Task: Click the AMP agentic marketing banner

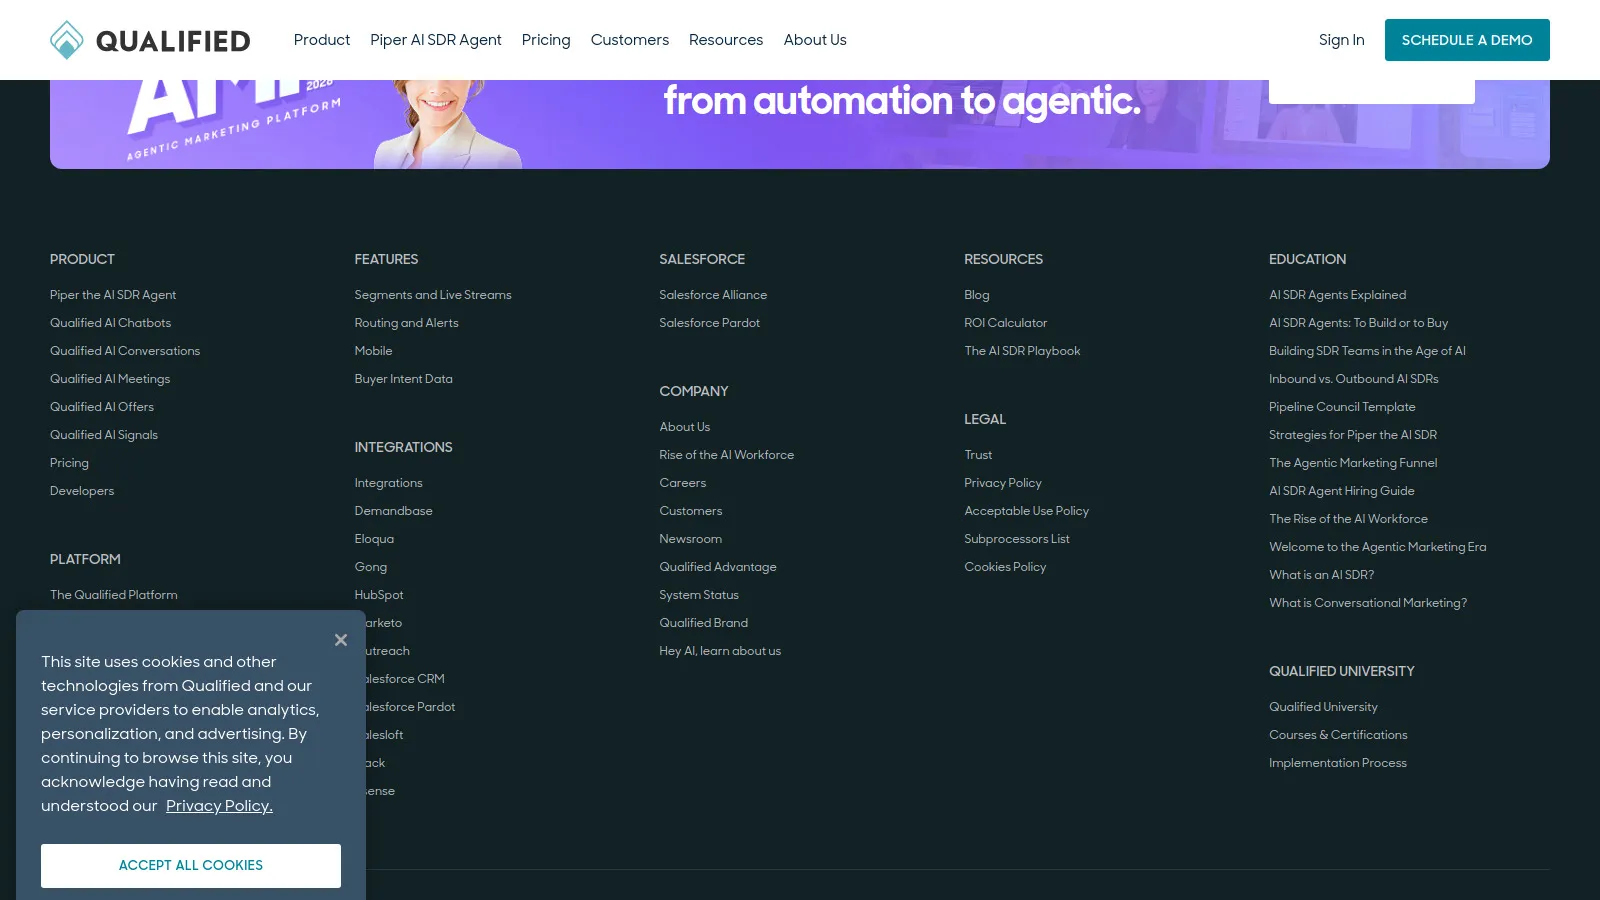Action: tap(800, 122)
